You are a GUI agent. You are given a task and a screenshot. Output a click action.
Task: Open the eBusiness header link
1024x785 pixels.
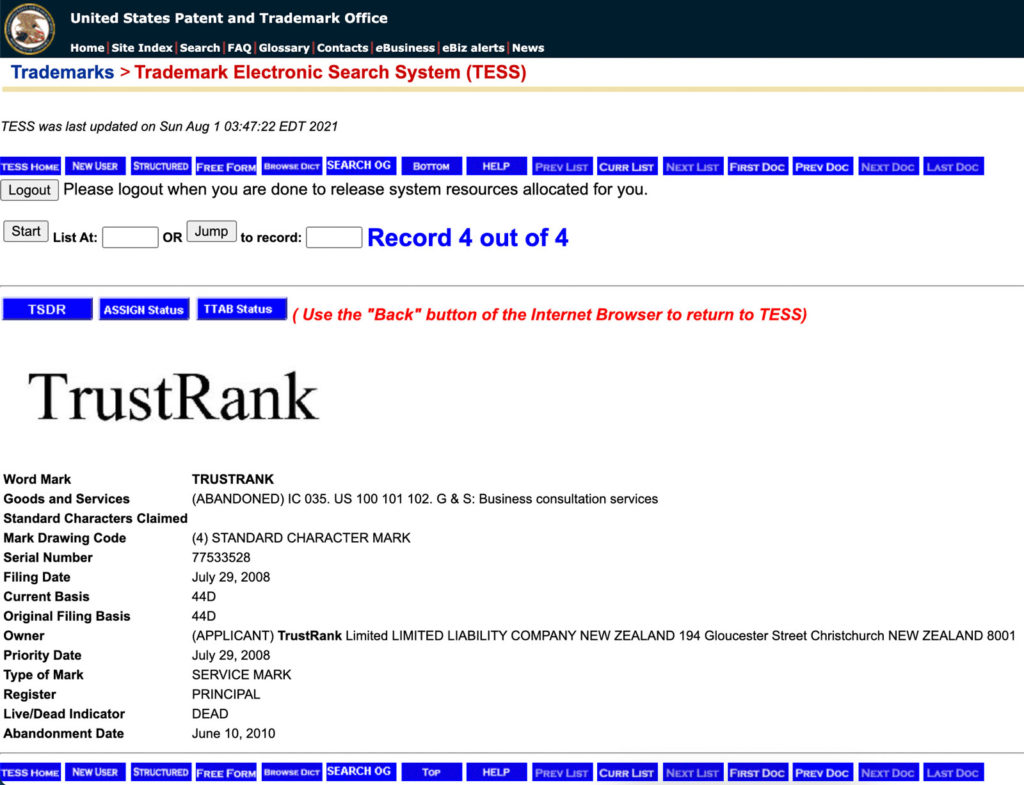click(405, 48)
